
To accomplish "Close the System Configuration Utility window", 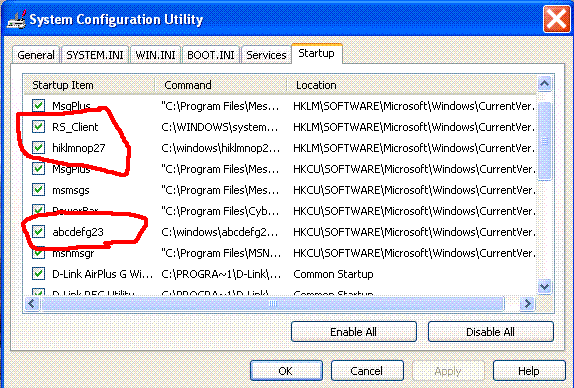I will 556,19.
